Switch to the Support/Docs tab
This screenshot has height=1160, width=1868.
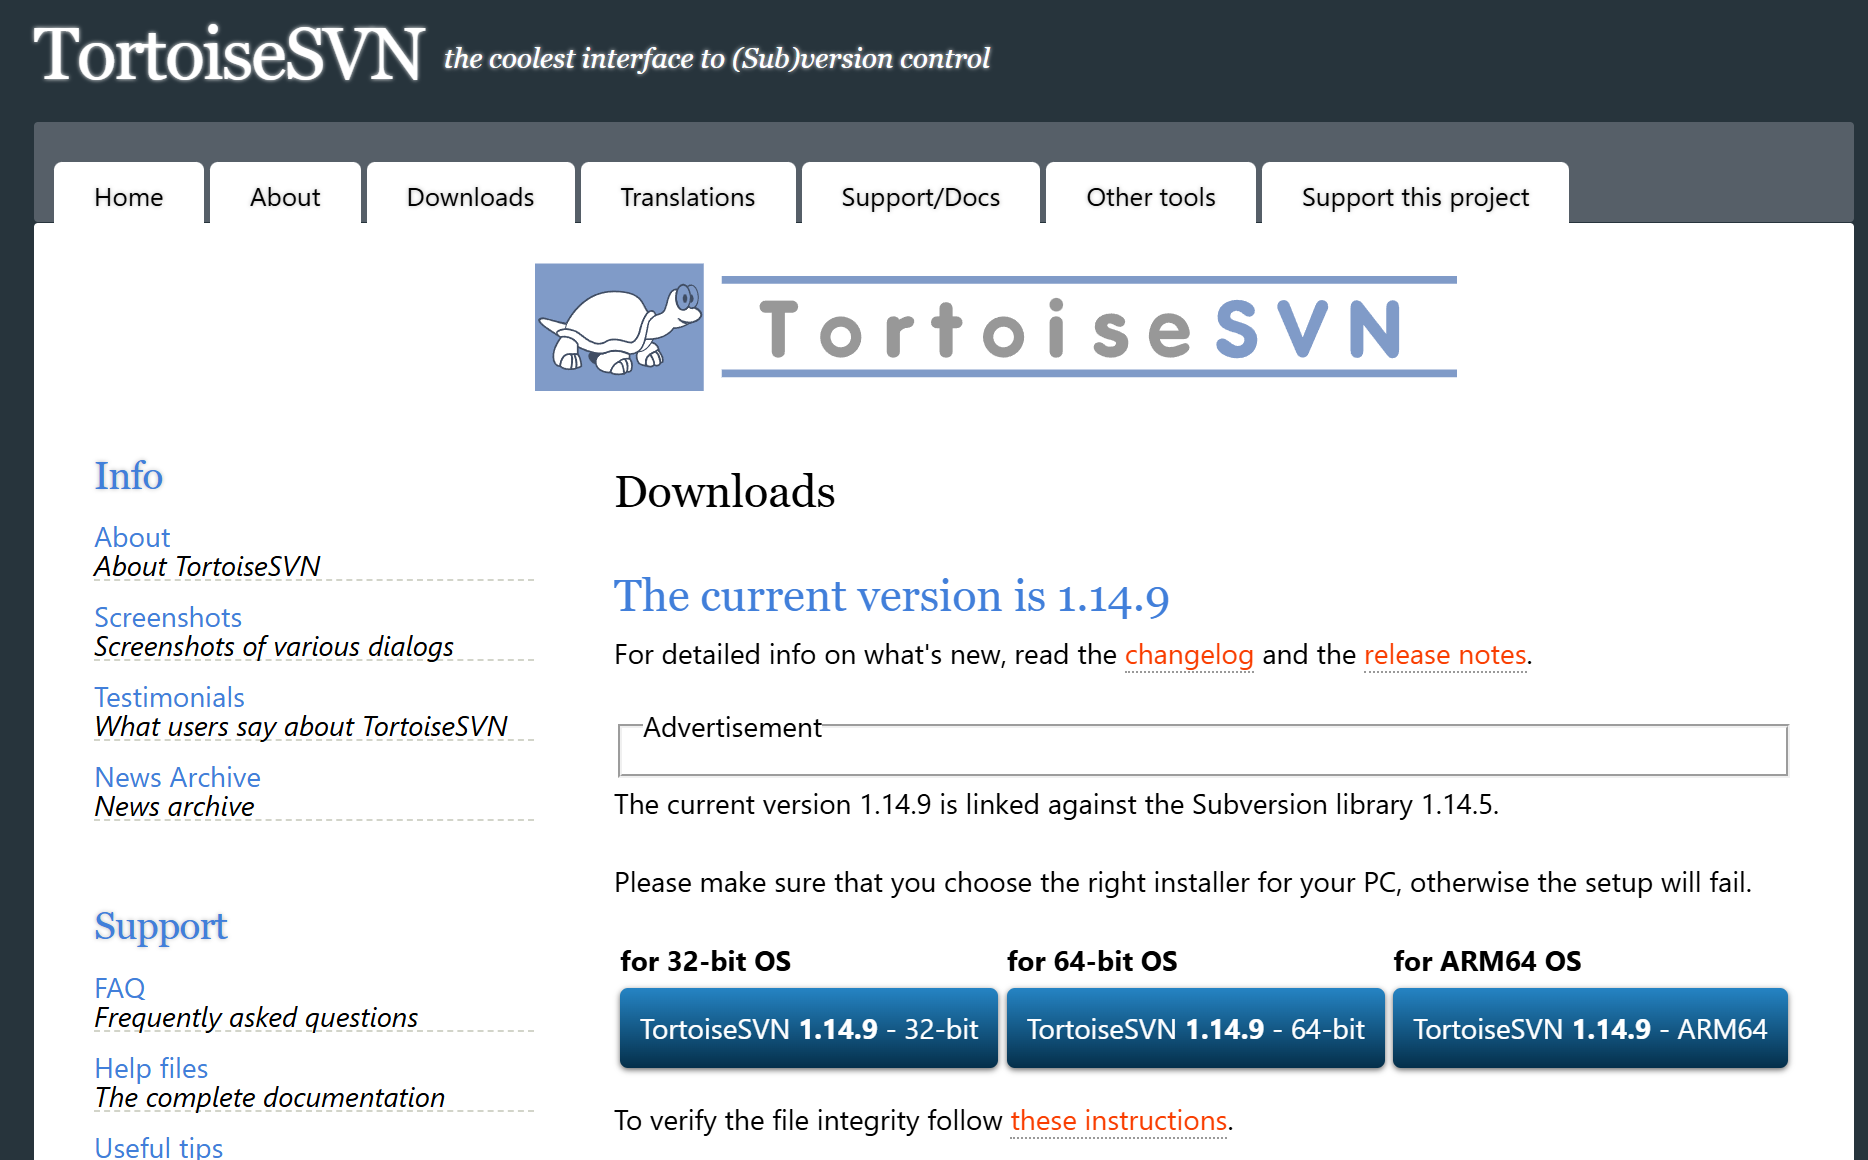click(x=920, y=196)
